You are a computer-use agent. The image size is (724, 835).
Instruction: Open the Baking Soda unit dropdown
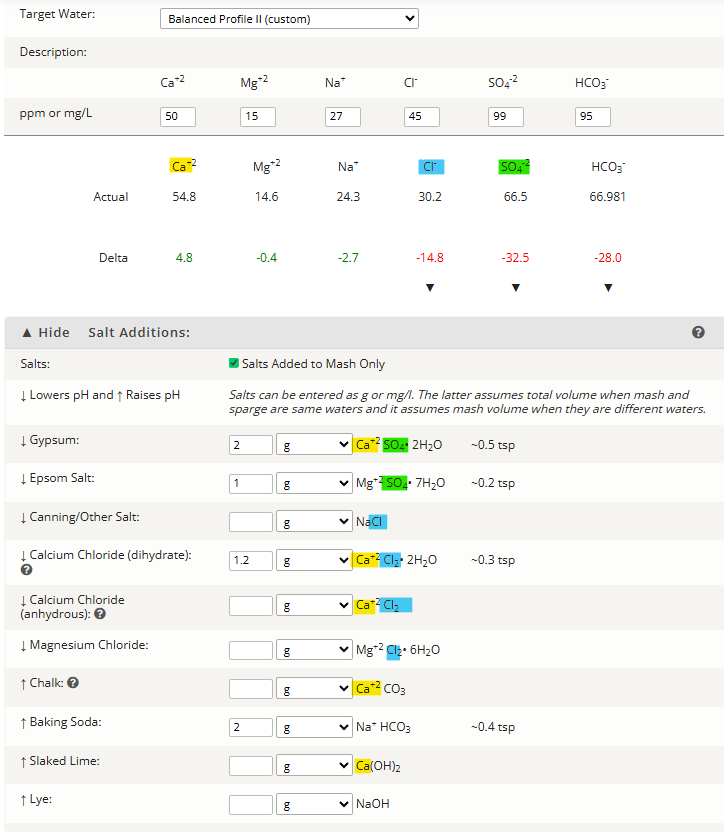(x=314, y=727)
